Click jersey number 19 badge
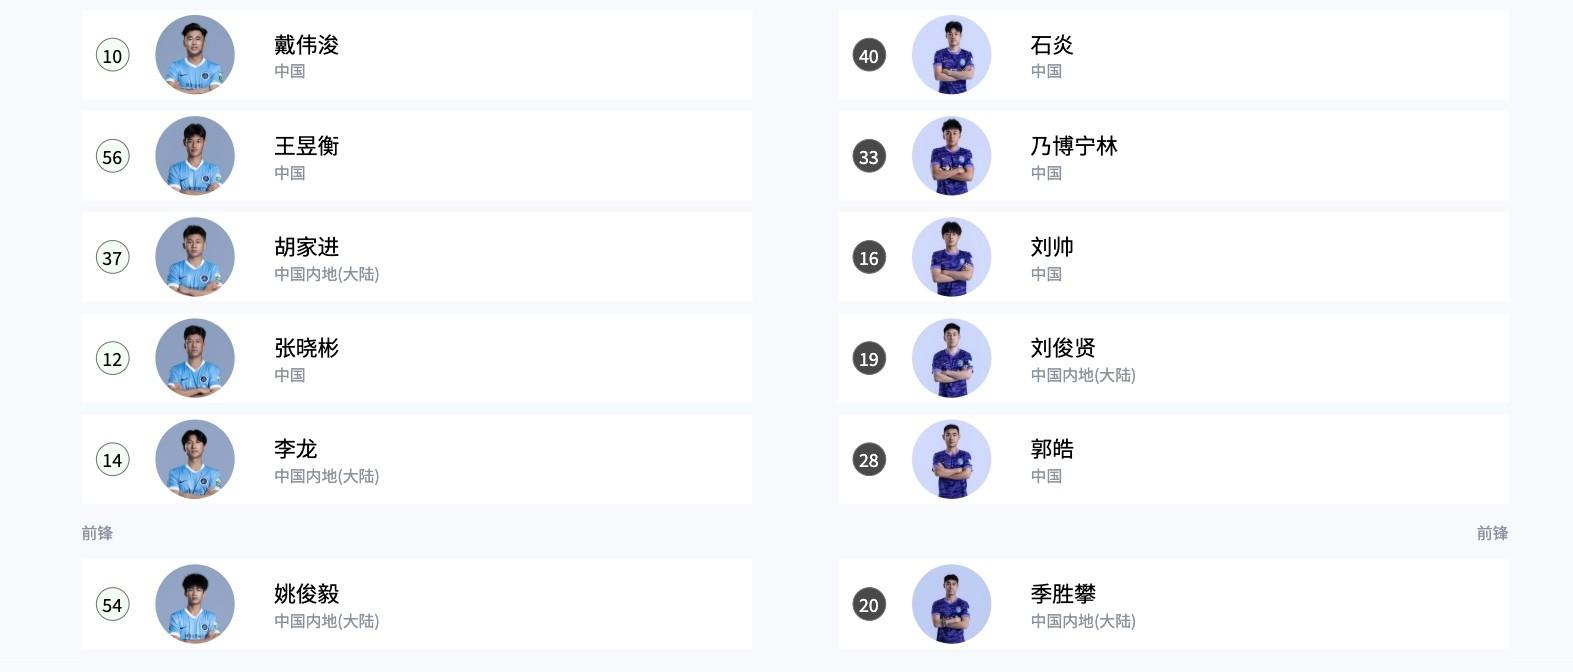This screenshot has height=672, width=1573. click(869, 358)
